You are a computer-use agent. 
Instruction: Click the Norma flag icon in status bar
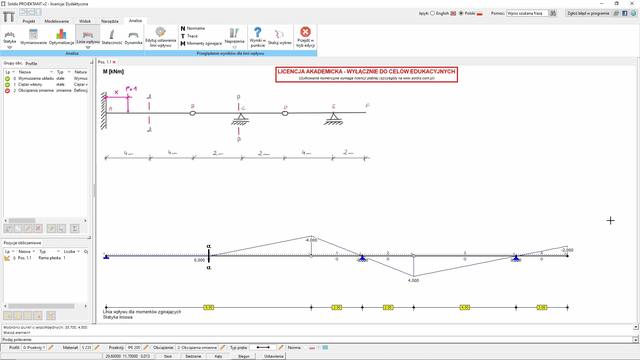(x=312, y=348)
